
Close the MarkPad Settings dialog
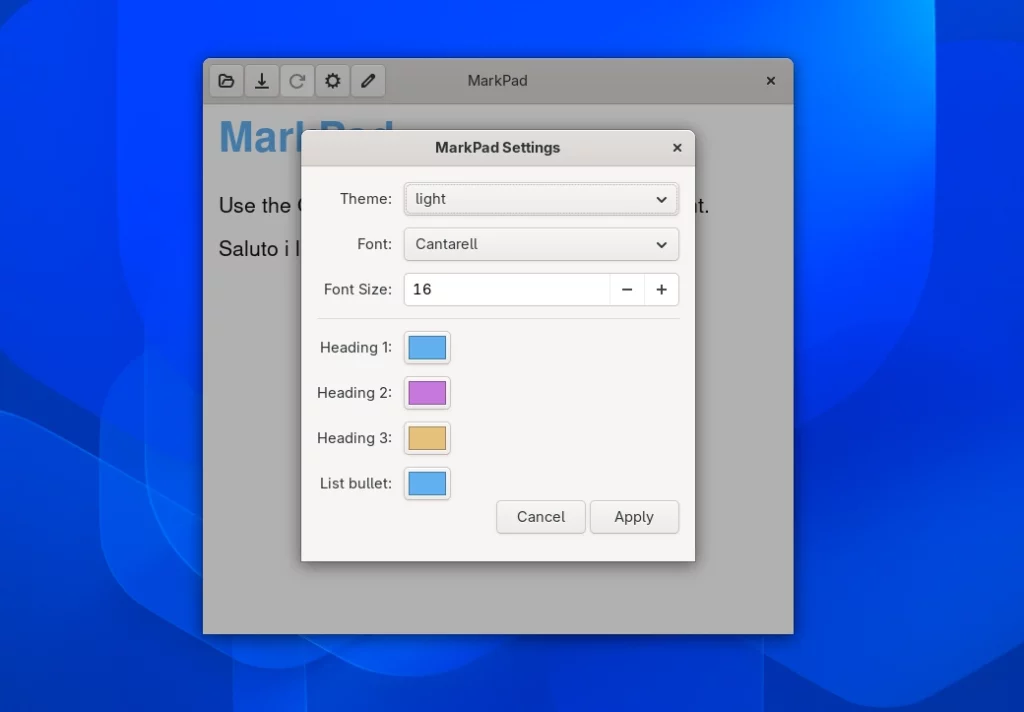coord(677,148)
